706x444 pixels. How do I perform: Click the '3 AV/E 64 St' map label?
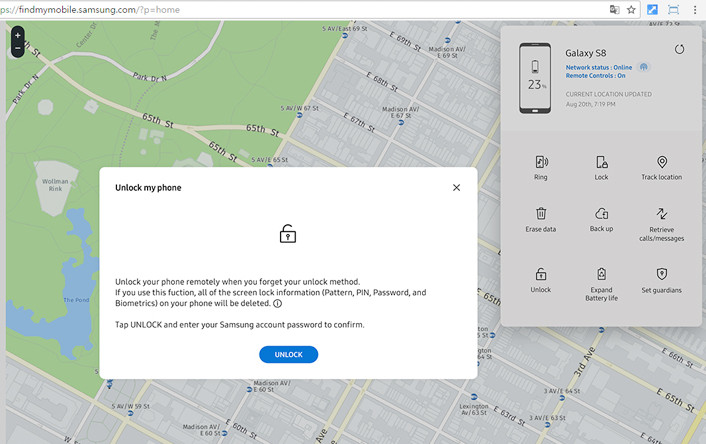[562, 391]
